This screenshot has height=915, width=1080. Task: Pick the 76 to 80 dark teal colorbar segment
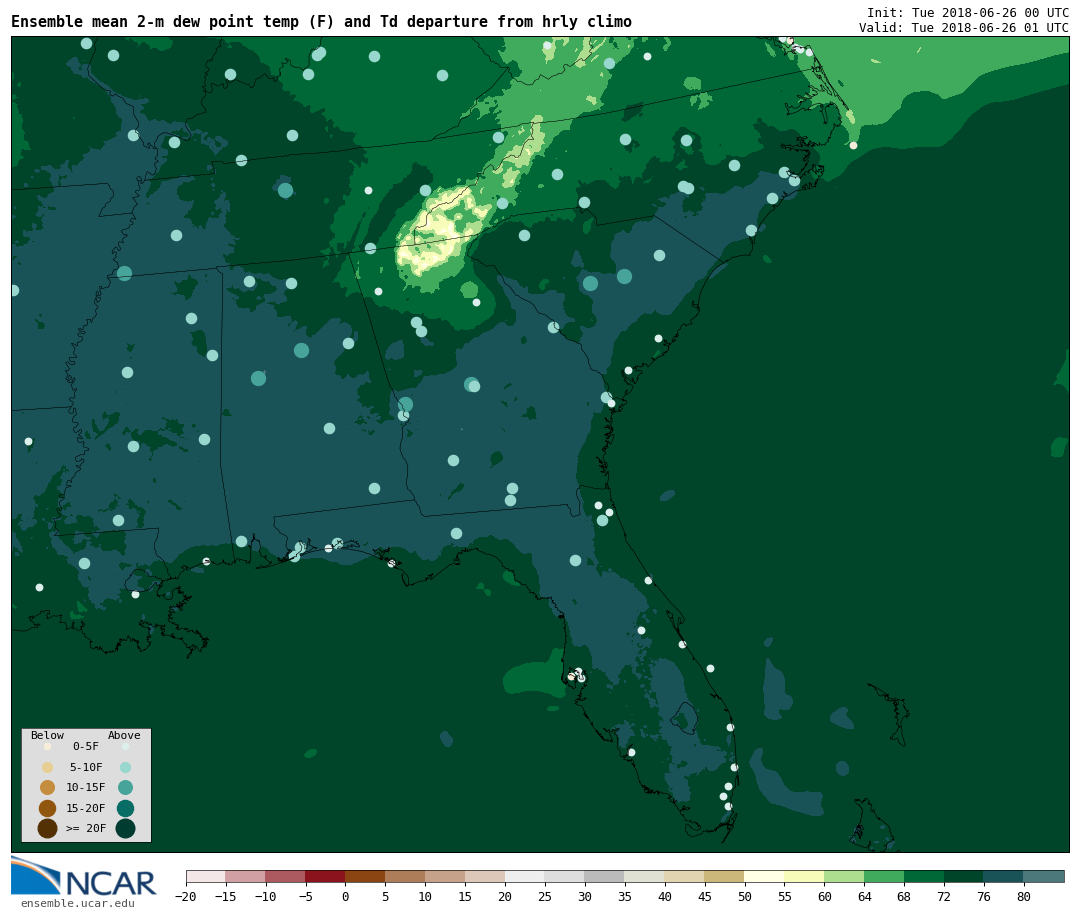[x=1004, y=877]
